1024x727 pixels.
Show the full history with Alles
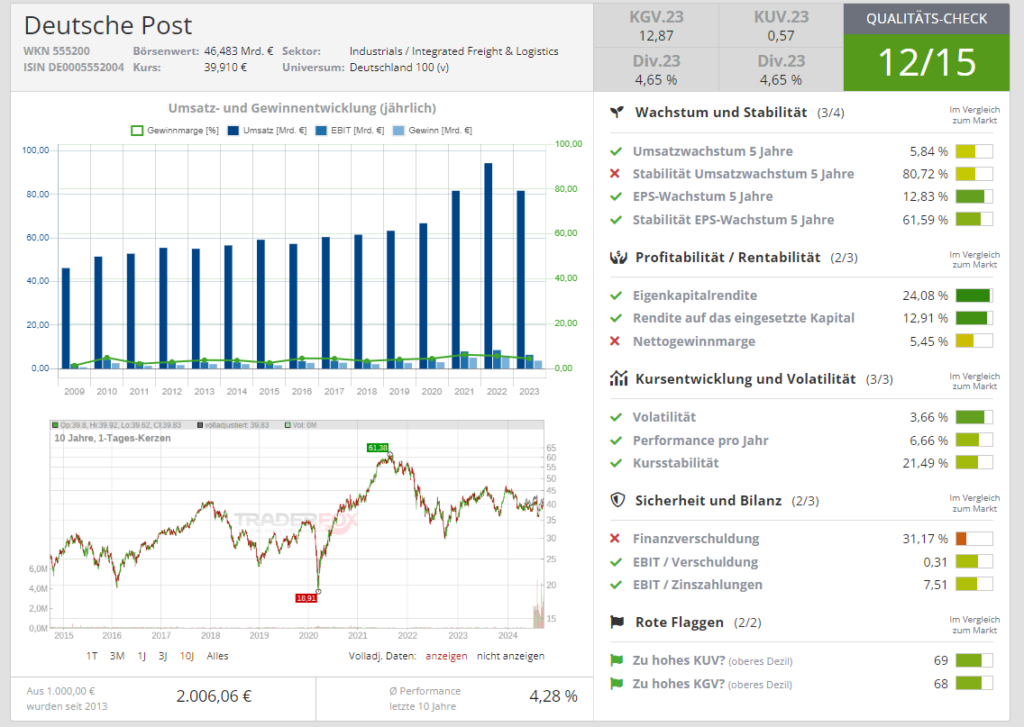point(217,656)
